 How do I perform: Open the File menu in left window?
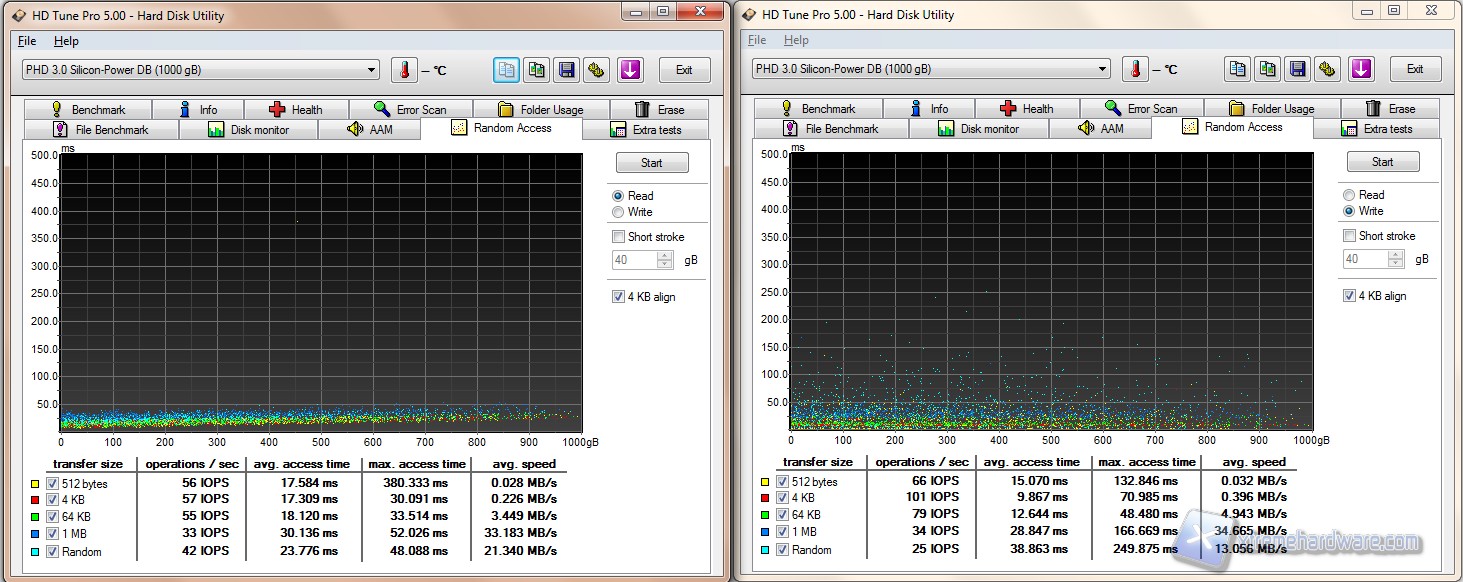pyautogui.click(x=27, y=41)
